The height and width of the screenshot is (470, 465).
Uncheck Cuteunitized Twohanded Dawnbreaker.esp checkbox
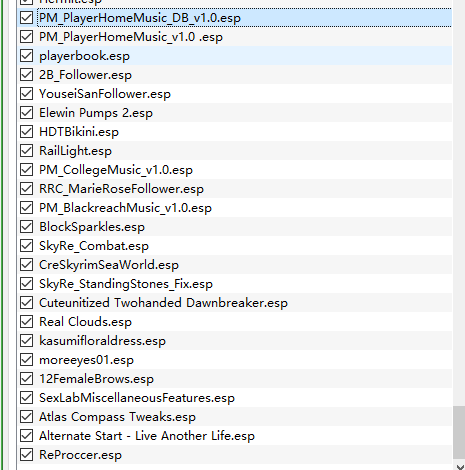(x=26, y=303)
